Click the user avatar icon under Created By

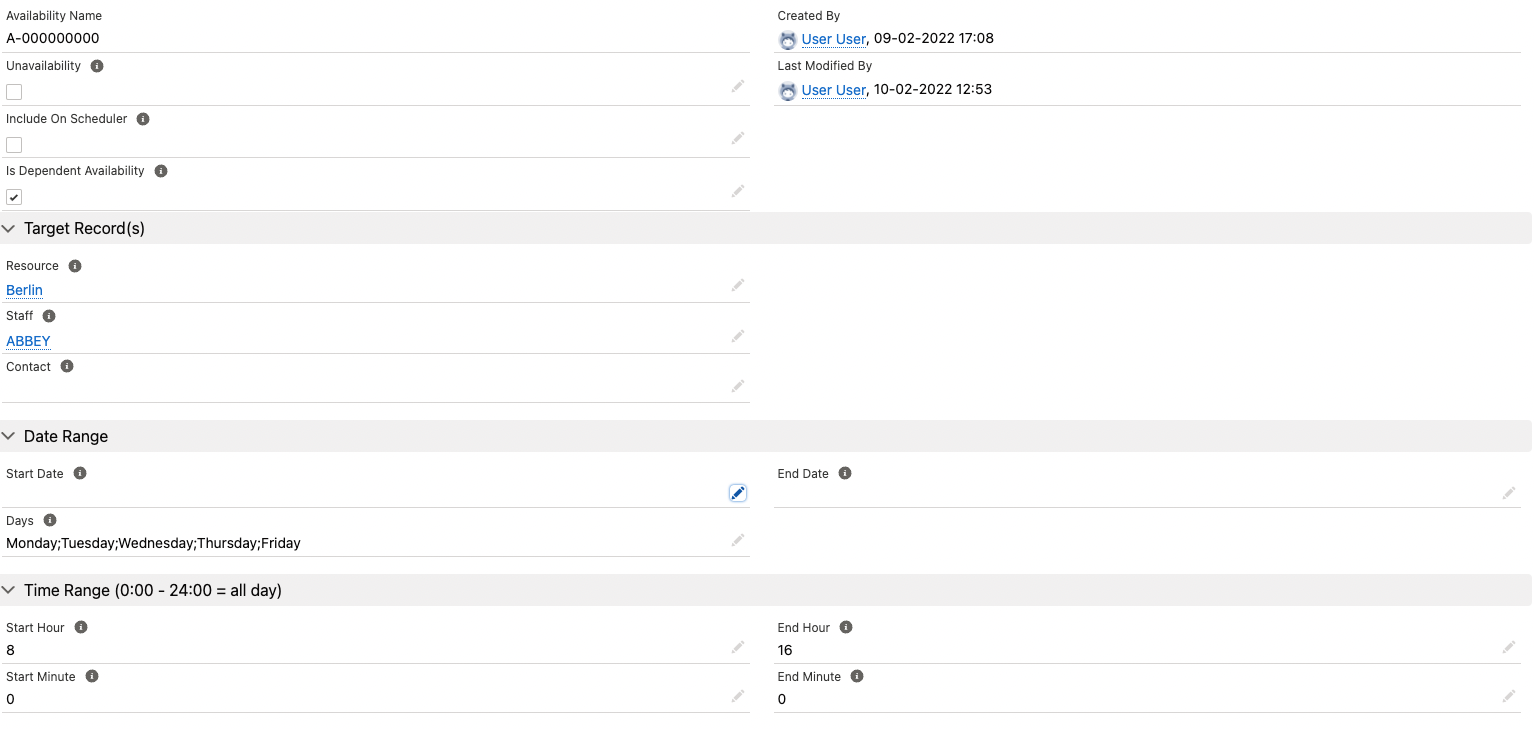788,40
